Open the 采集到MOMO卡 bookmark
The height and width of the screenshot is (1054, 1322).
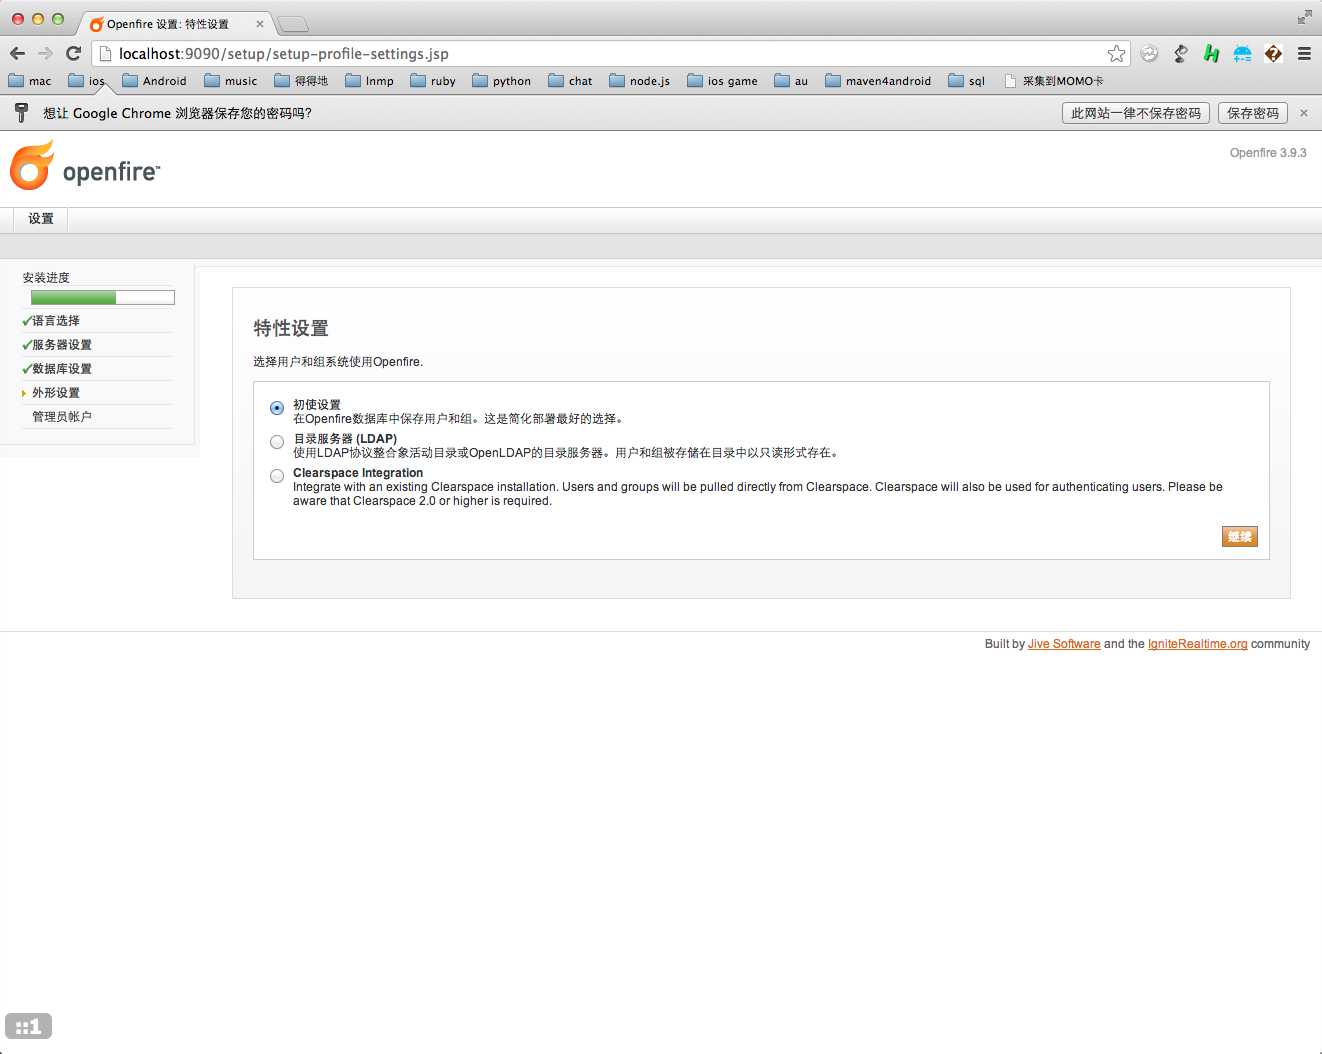click(x=1054, y=81)
